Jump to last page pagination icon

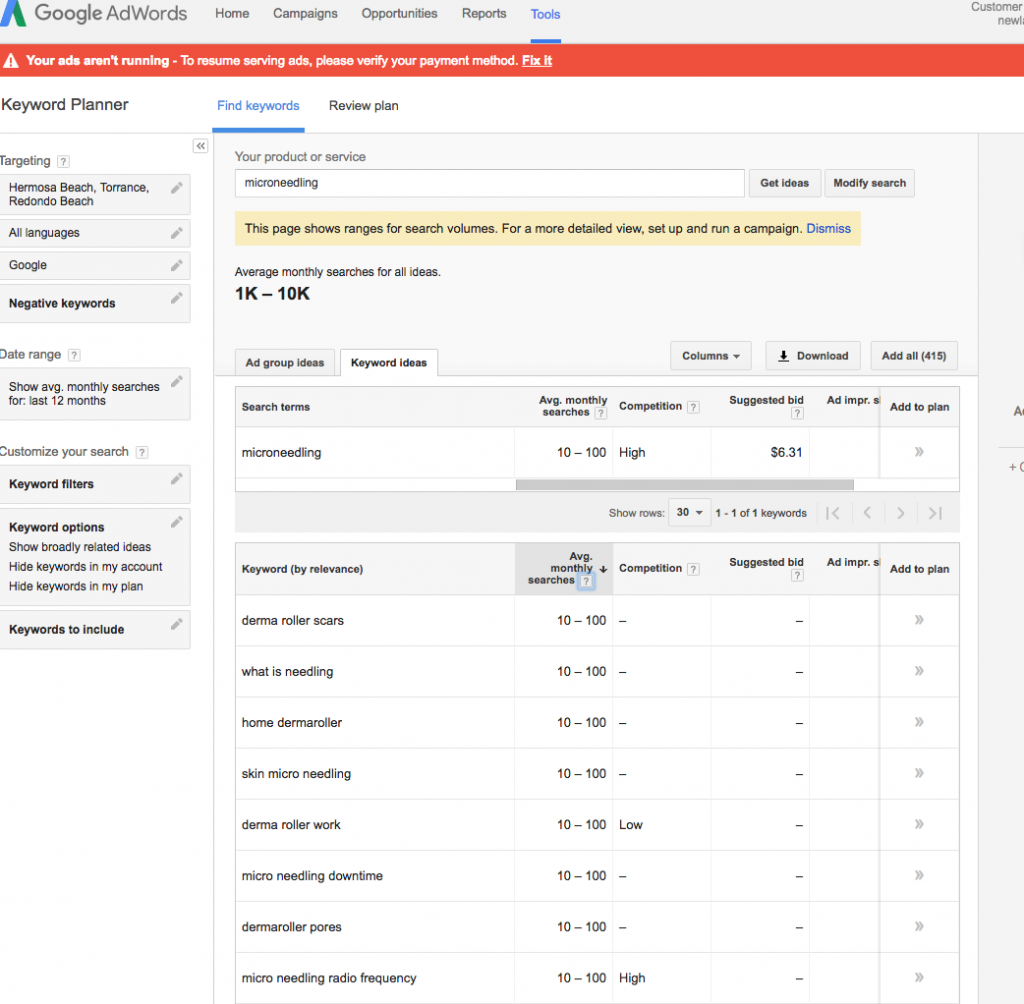(935, 513)
